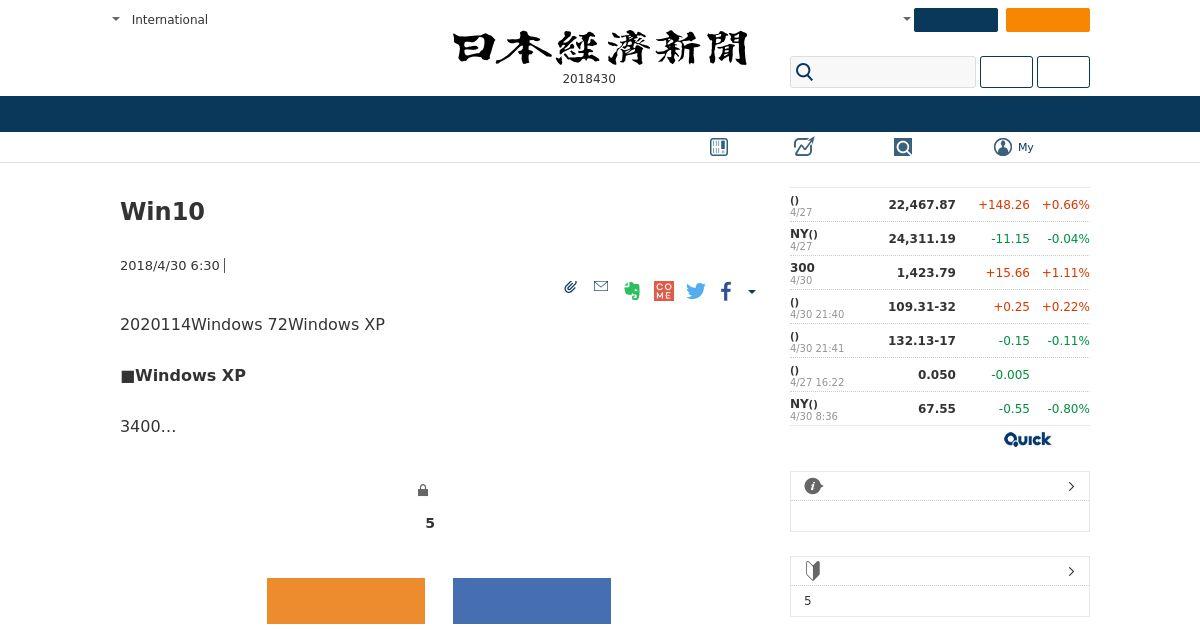1200x630 pixels.
Task: Expand the information panel chevron
Action: click(x=1071, y=486)
